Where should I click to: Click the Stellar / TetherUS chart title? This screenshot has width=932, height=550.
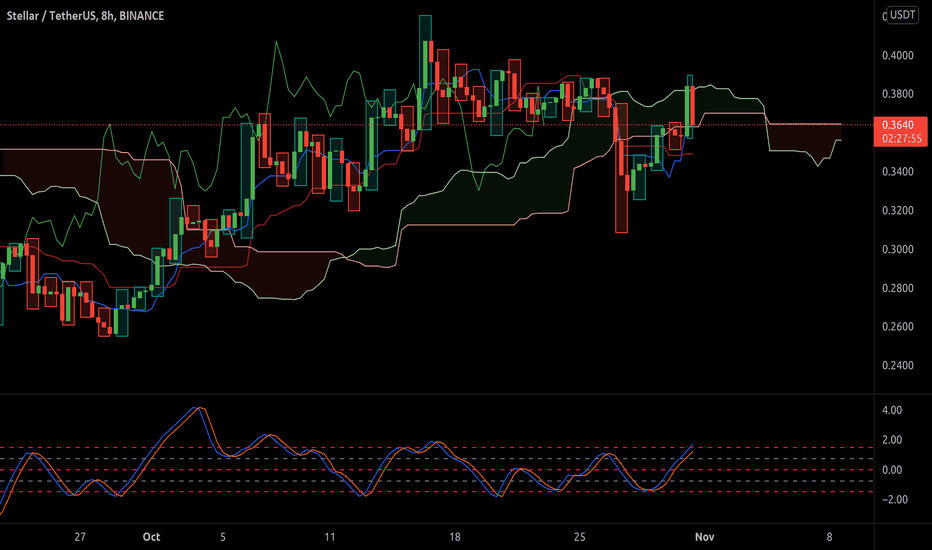point(85,16)
